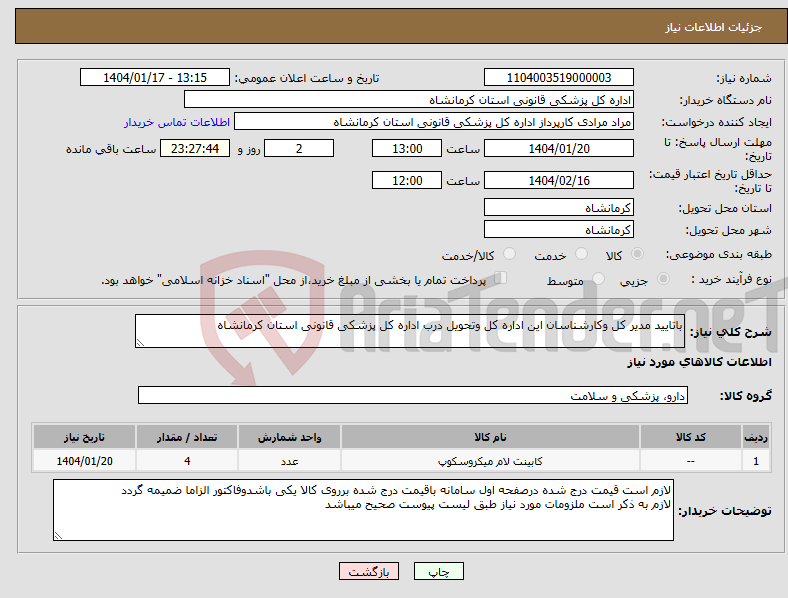Image resolution: width=788 pixels, height=598 pixels.
Task: Select the کالا radio button
Action: point(637,254)
